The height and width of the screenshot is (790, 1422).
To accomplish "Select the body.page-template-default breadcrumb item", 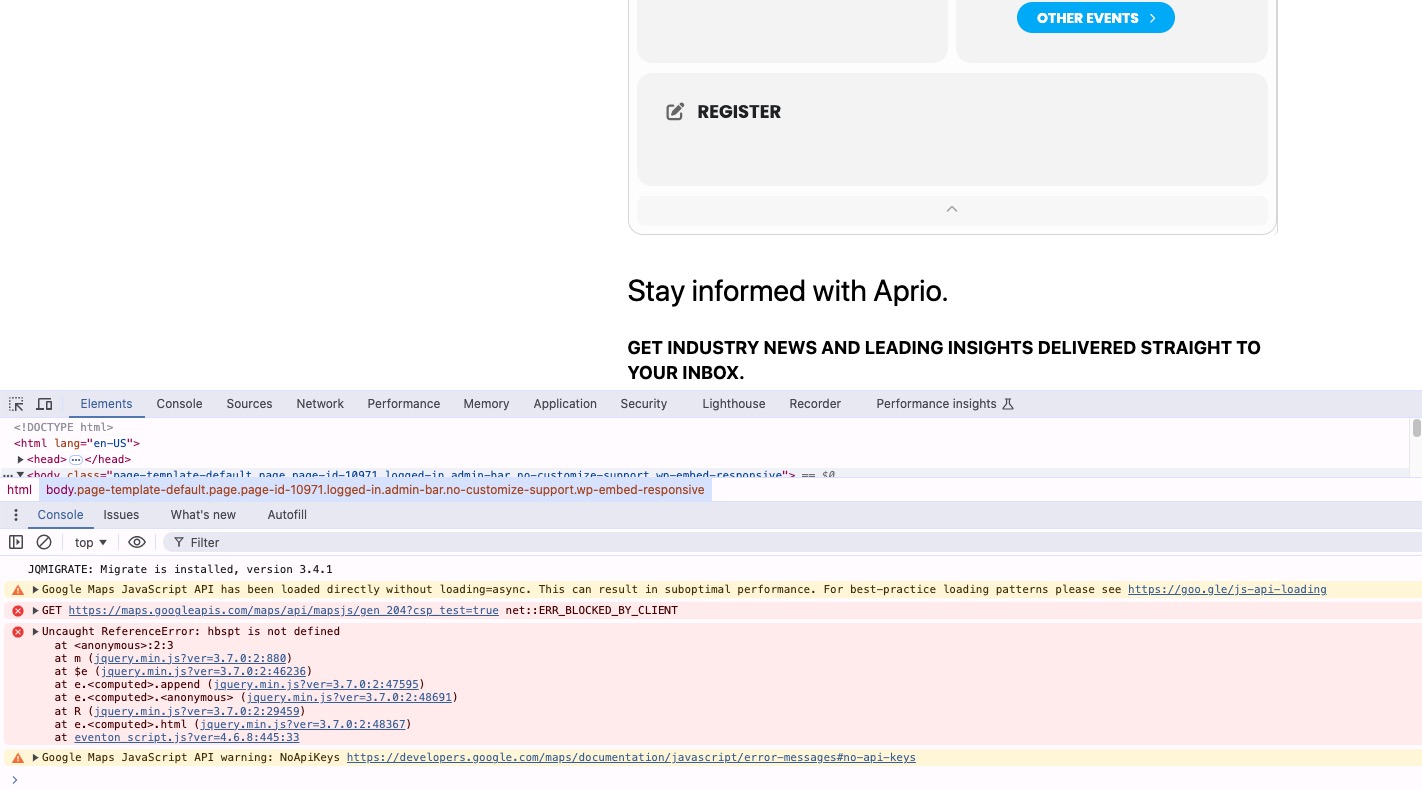I will click(375, 490).
